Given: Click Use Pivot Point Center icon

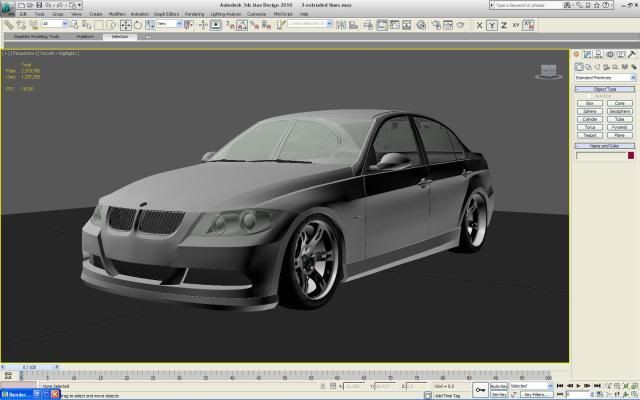Looking at the screenshot, I should (189, 25).
